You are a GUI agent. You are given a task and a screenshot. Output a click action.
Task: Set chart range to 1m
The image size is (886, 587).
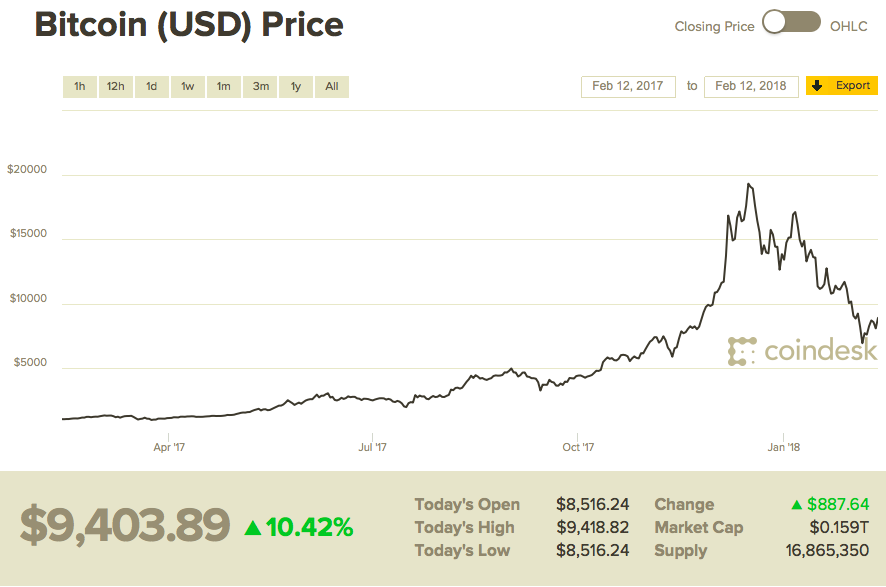click(223, 87)
